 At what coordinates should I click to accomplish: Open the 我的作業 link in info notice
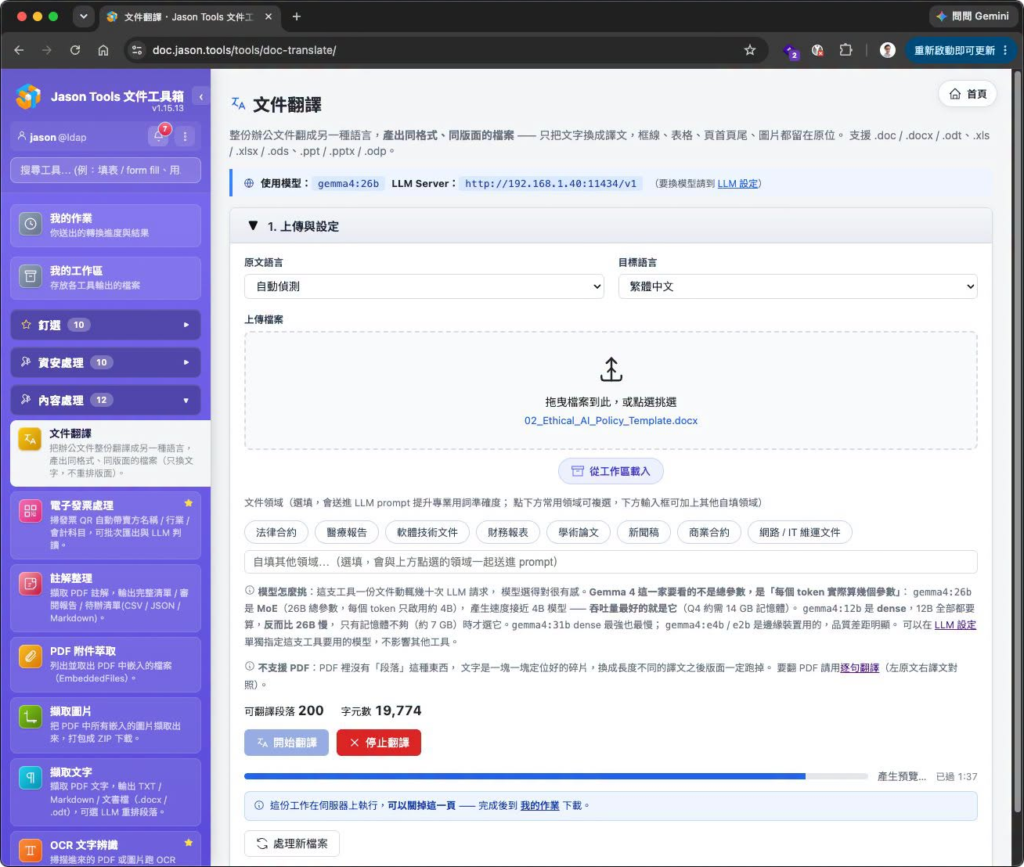point(539,806)
